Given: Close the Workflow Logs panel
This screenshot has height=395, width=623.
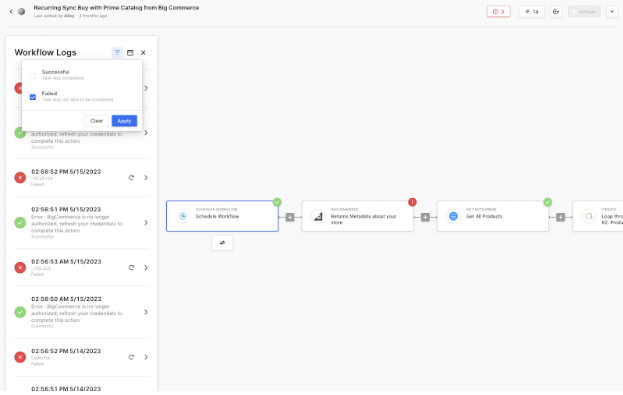Looking at the screenshot, I should pos(143,52).
